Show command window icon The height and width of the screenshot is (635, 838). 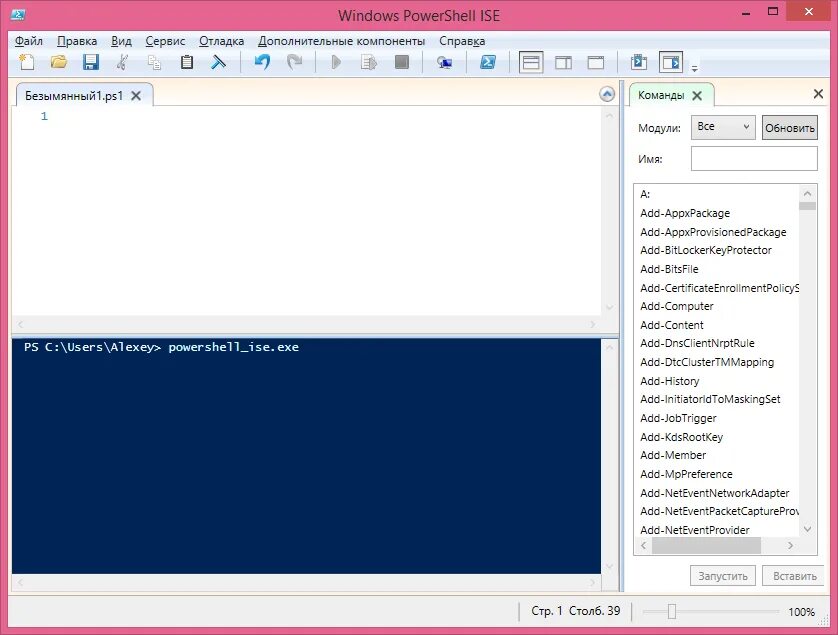point(639,63)
